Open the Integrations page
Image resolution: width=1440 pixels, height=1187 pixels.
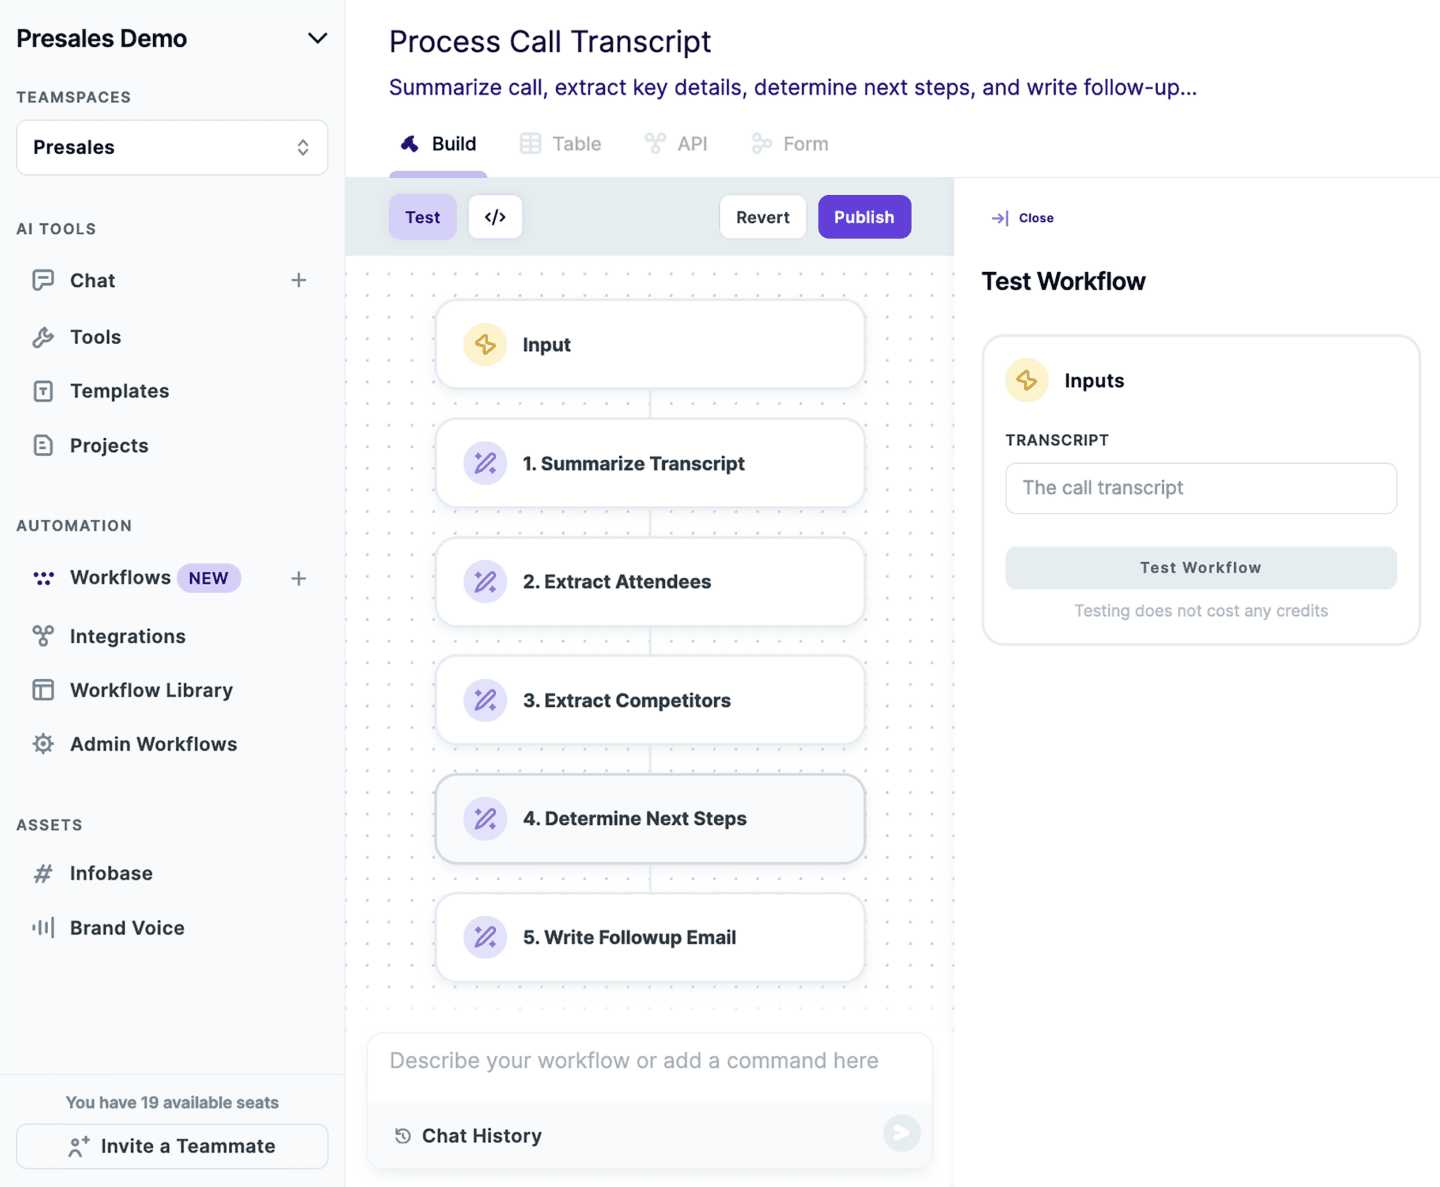[x=127, y=636]
